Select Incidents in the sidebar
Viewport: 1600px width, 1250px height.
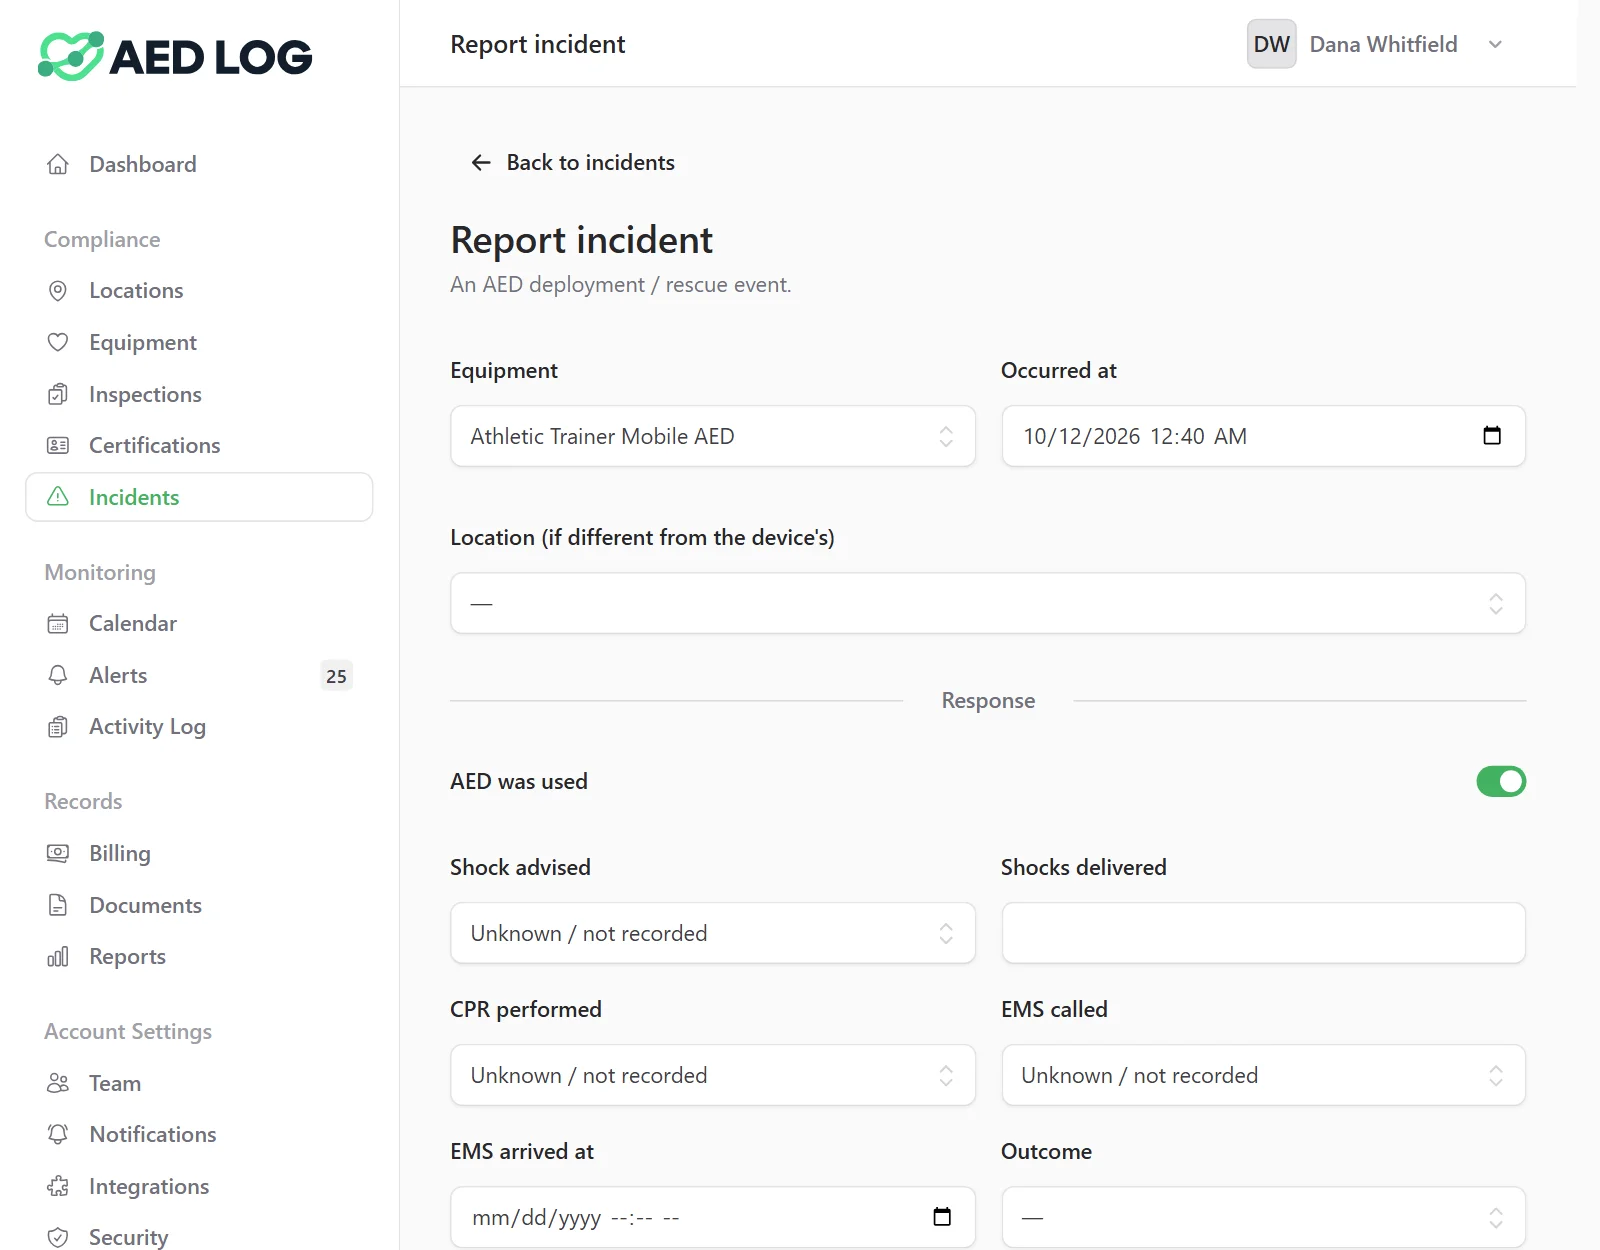click(x=199, y=497)
